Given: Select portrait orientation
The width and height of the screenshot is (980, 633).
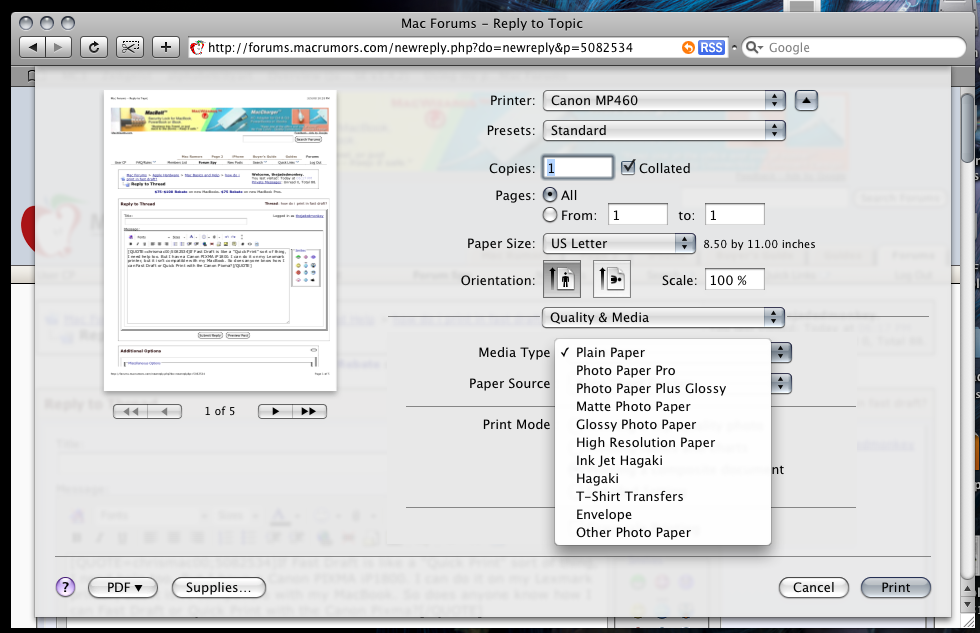Looking at the screenshot, I should (x=561, y=279).
